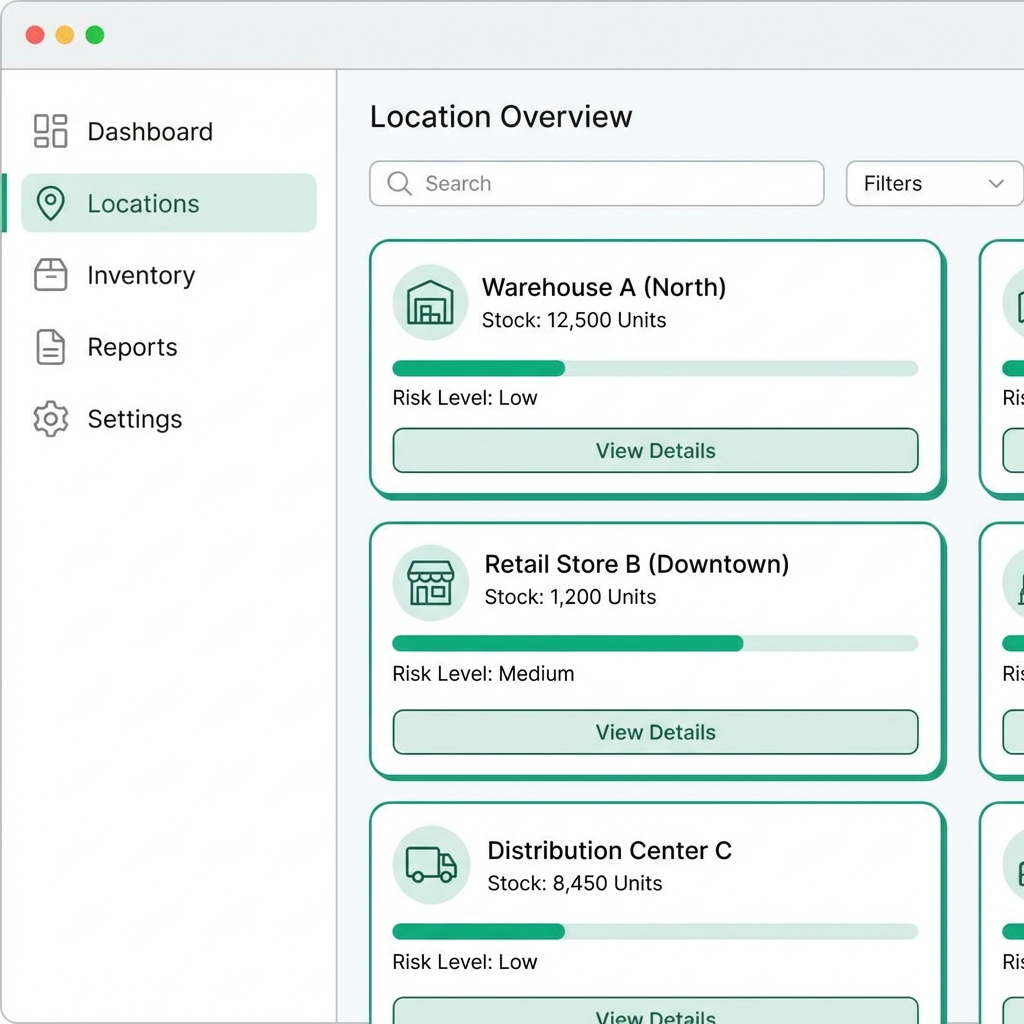
Task: Focus the Search input field
Action: pyautogui.click(x=610, y=184)
